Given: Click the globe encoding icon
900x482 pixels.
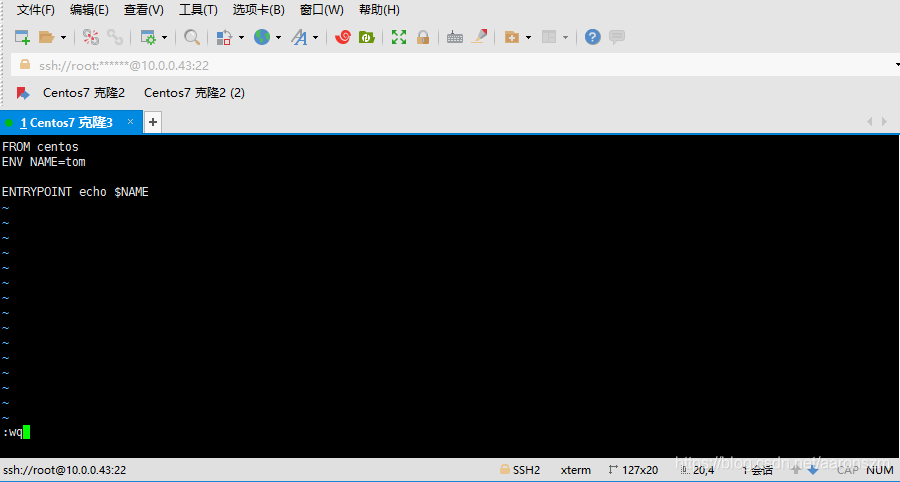Looking at the screenshot, I should [262, 37].
